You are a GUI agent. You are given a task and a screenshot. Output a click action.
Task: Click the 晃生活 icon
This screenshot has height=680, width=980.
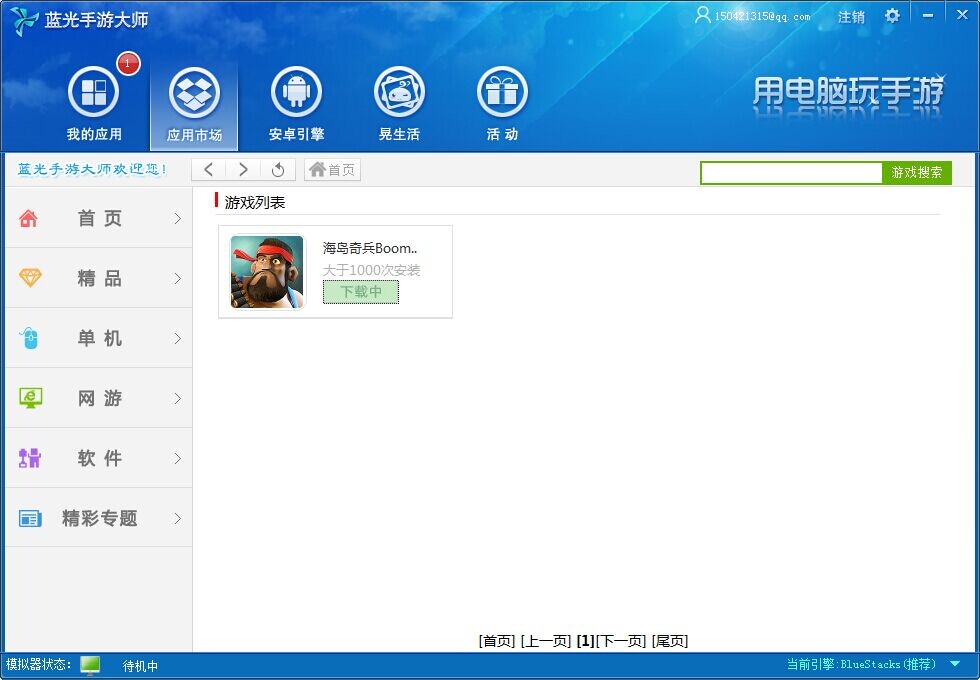click(x=399, y=93)
